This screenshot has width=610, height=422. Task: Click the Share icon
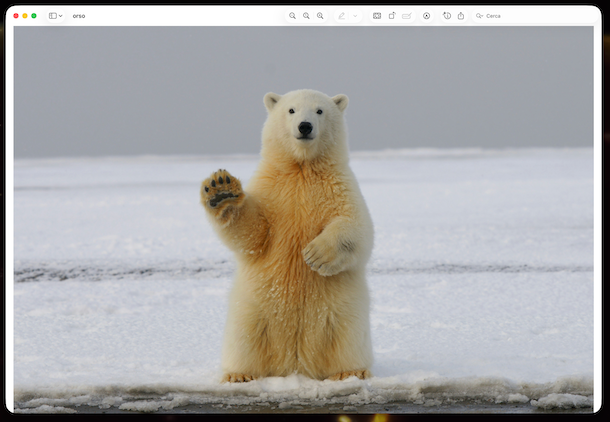point(461,16)
